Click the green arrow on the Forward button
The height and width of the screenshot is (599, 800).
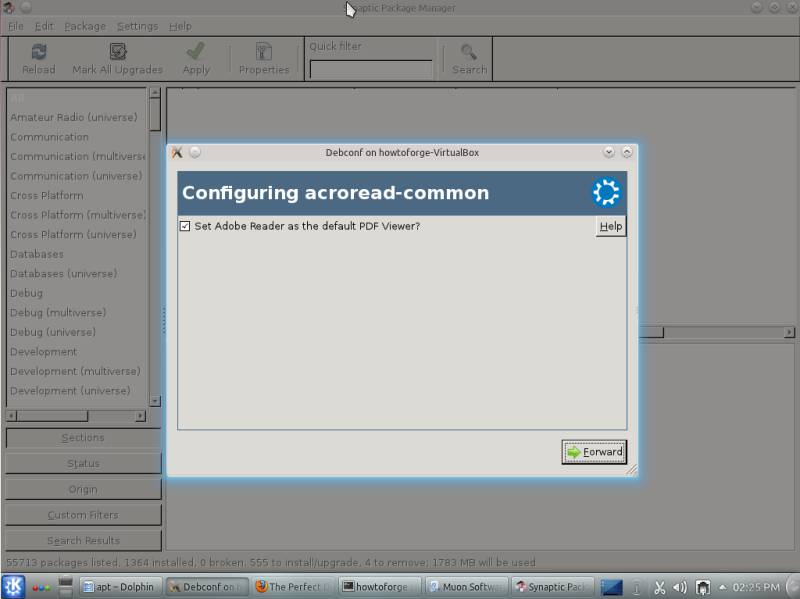[574, 452]
